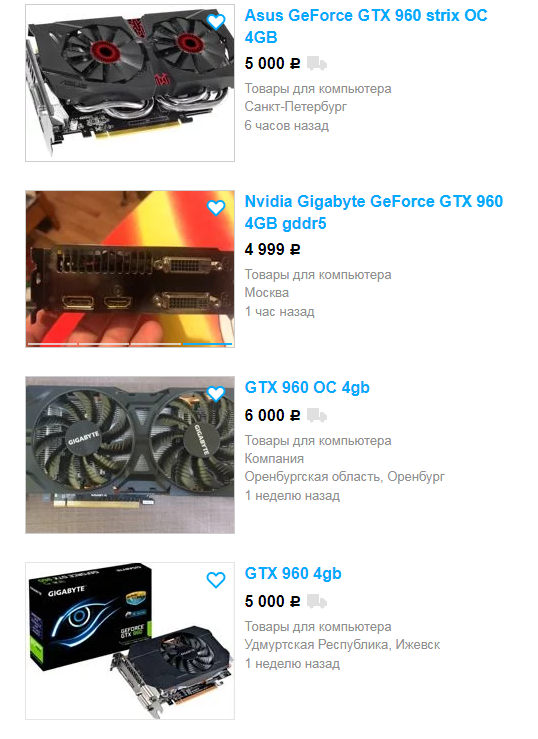The width and height of the screenshot is (538, 739).
Task: Click category text under Asus strix listing
Action: pos(318,89)
